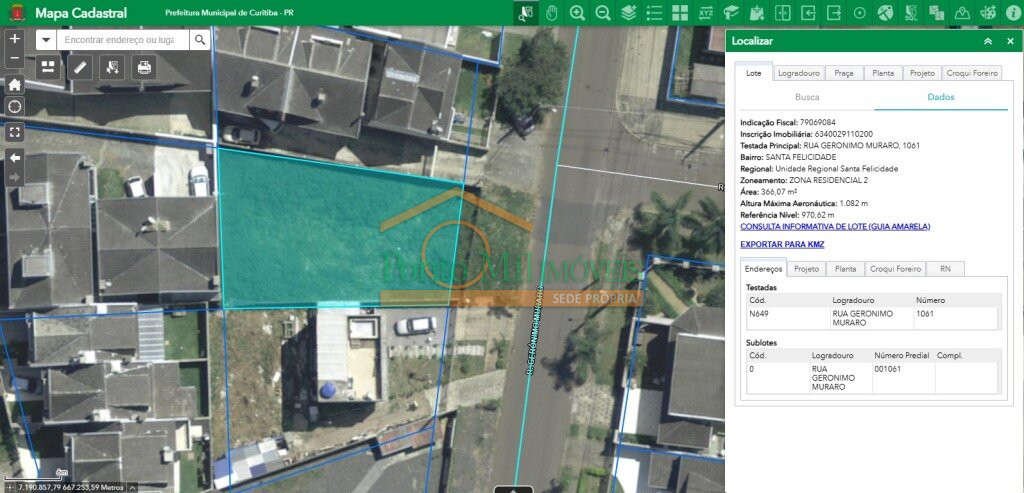Select the Pan hand tool
This screenshot has height=493, width=1024.
point(552,13)
